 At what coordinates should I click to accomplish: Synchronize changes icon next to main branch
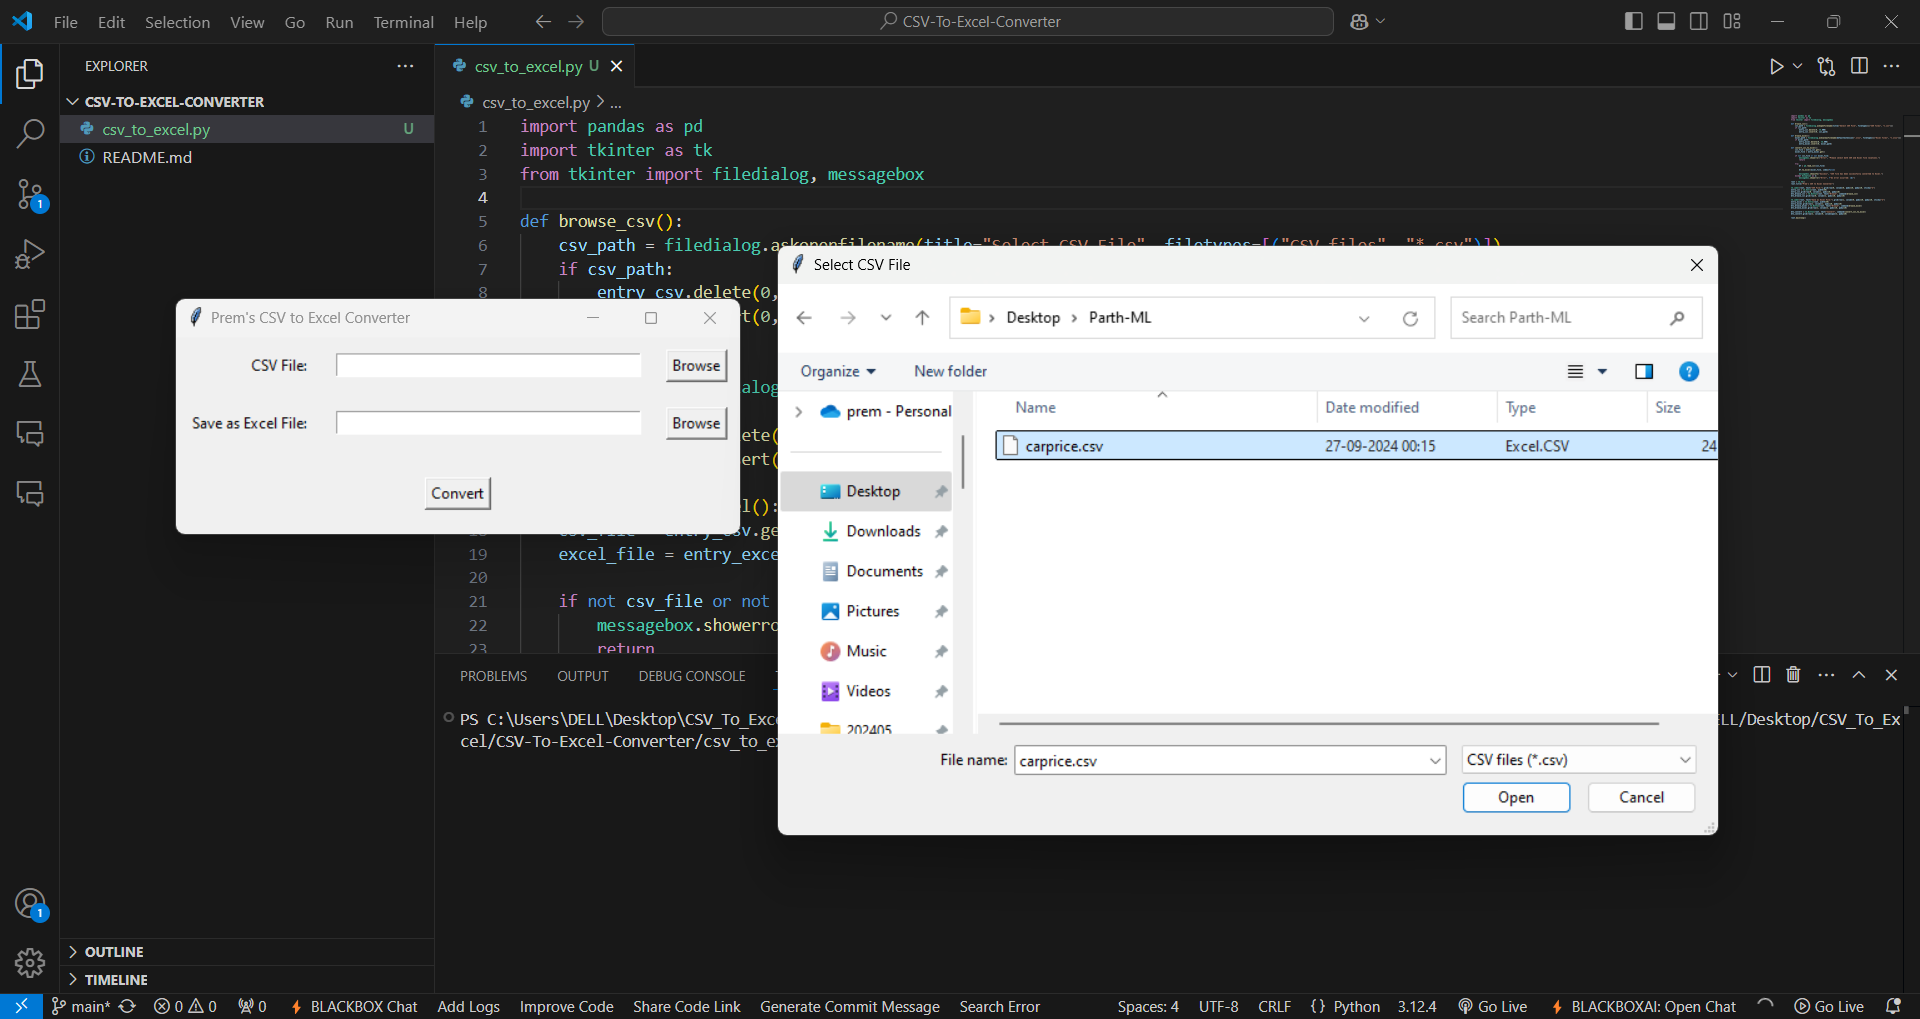point(127,1006)
